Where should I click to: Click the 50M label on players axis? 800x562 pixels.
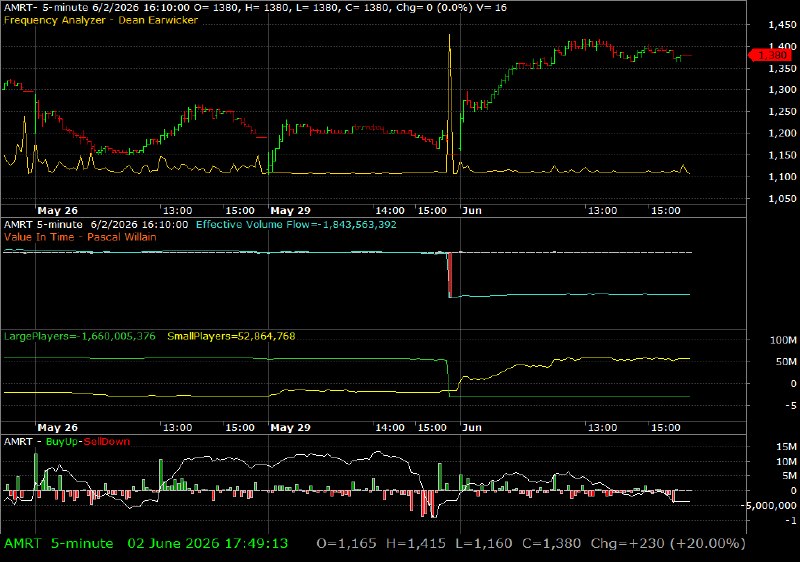click(786, 362)
